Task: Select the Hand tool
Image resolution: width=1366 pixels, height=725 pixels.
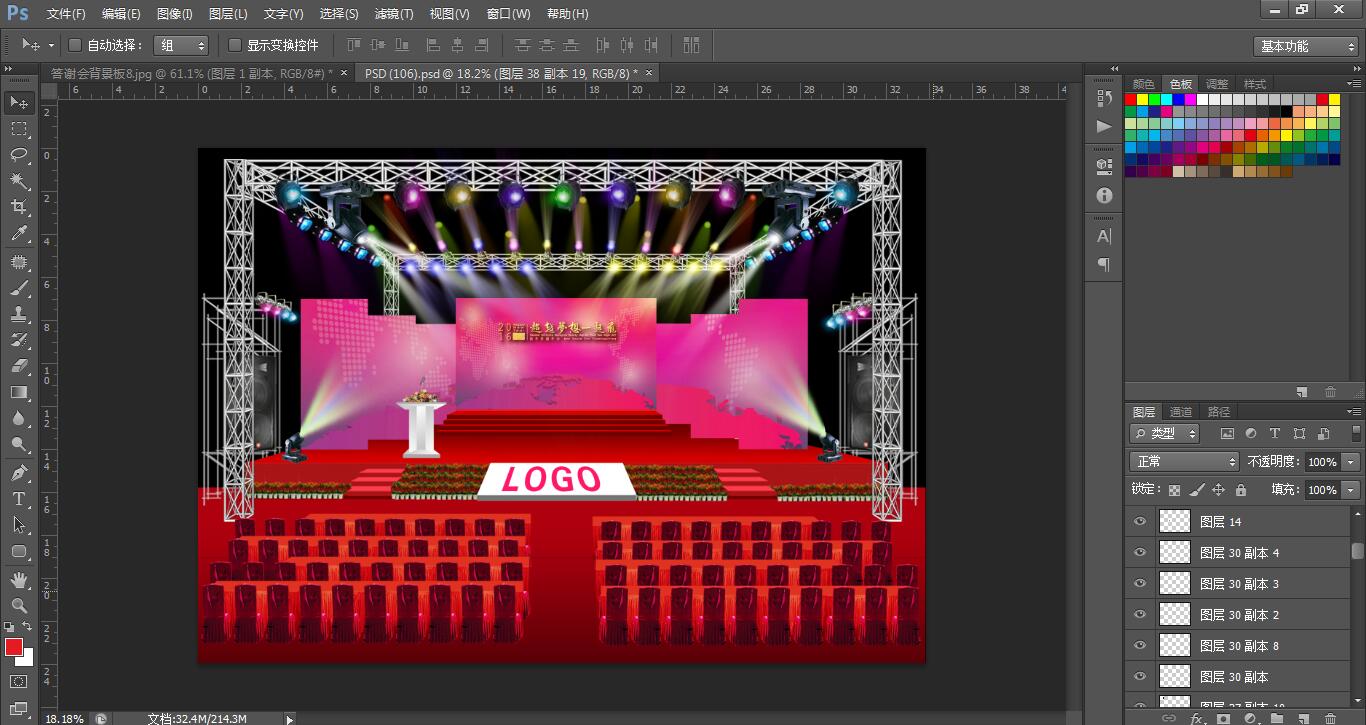Action: [19, 579]
